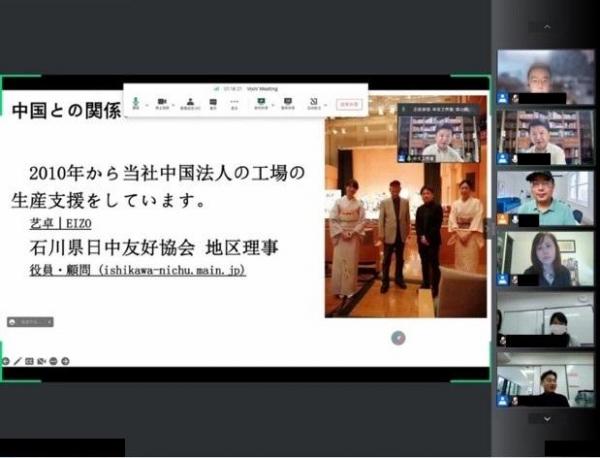Click the blue badge on the long-haired woman's tile

503,280
